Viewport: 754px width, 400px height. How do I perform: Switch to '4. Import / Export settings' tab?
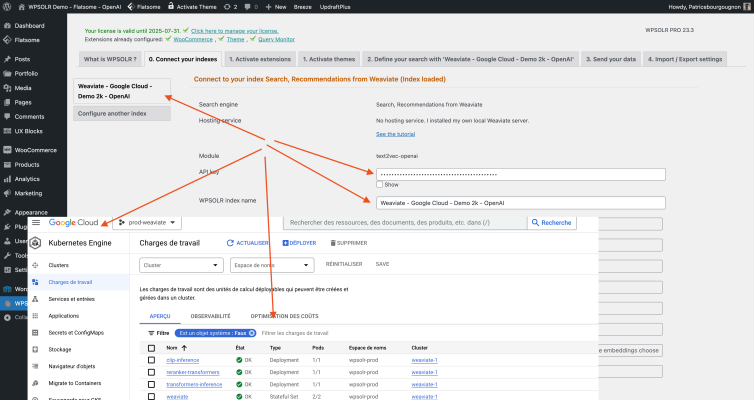coord(685,59)
